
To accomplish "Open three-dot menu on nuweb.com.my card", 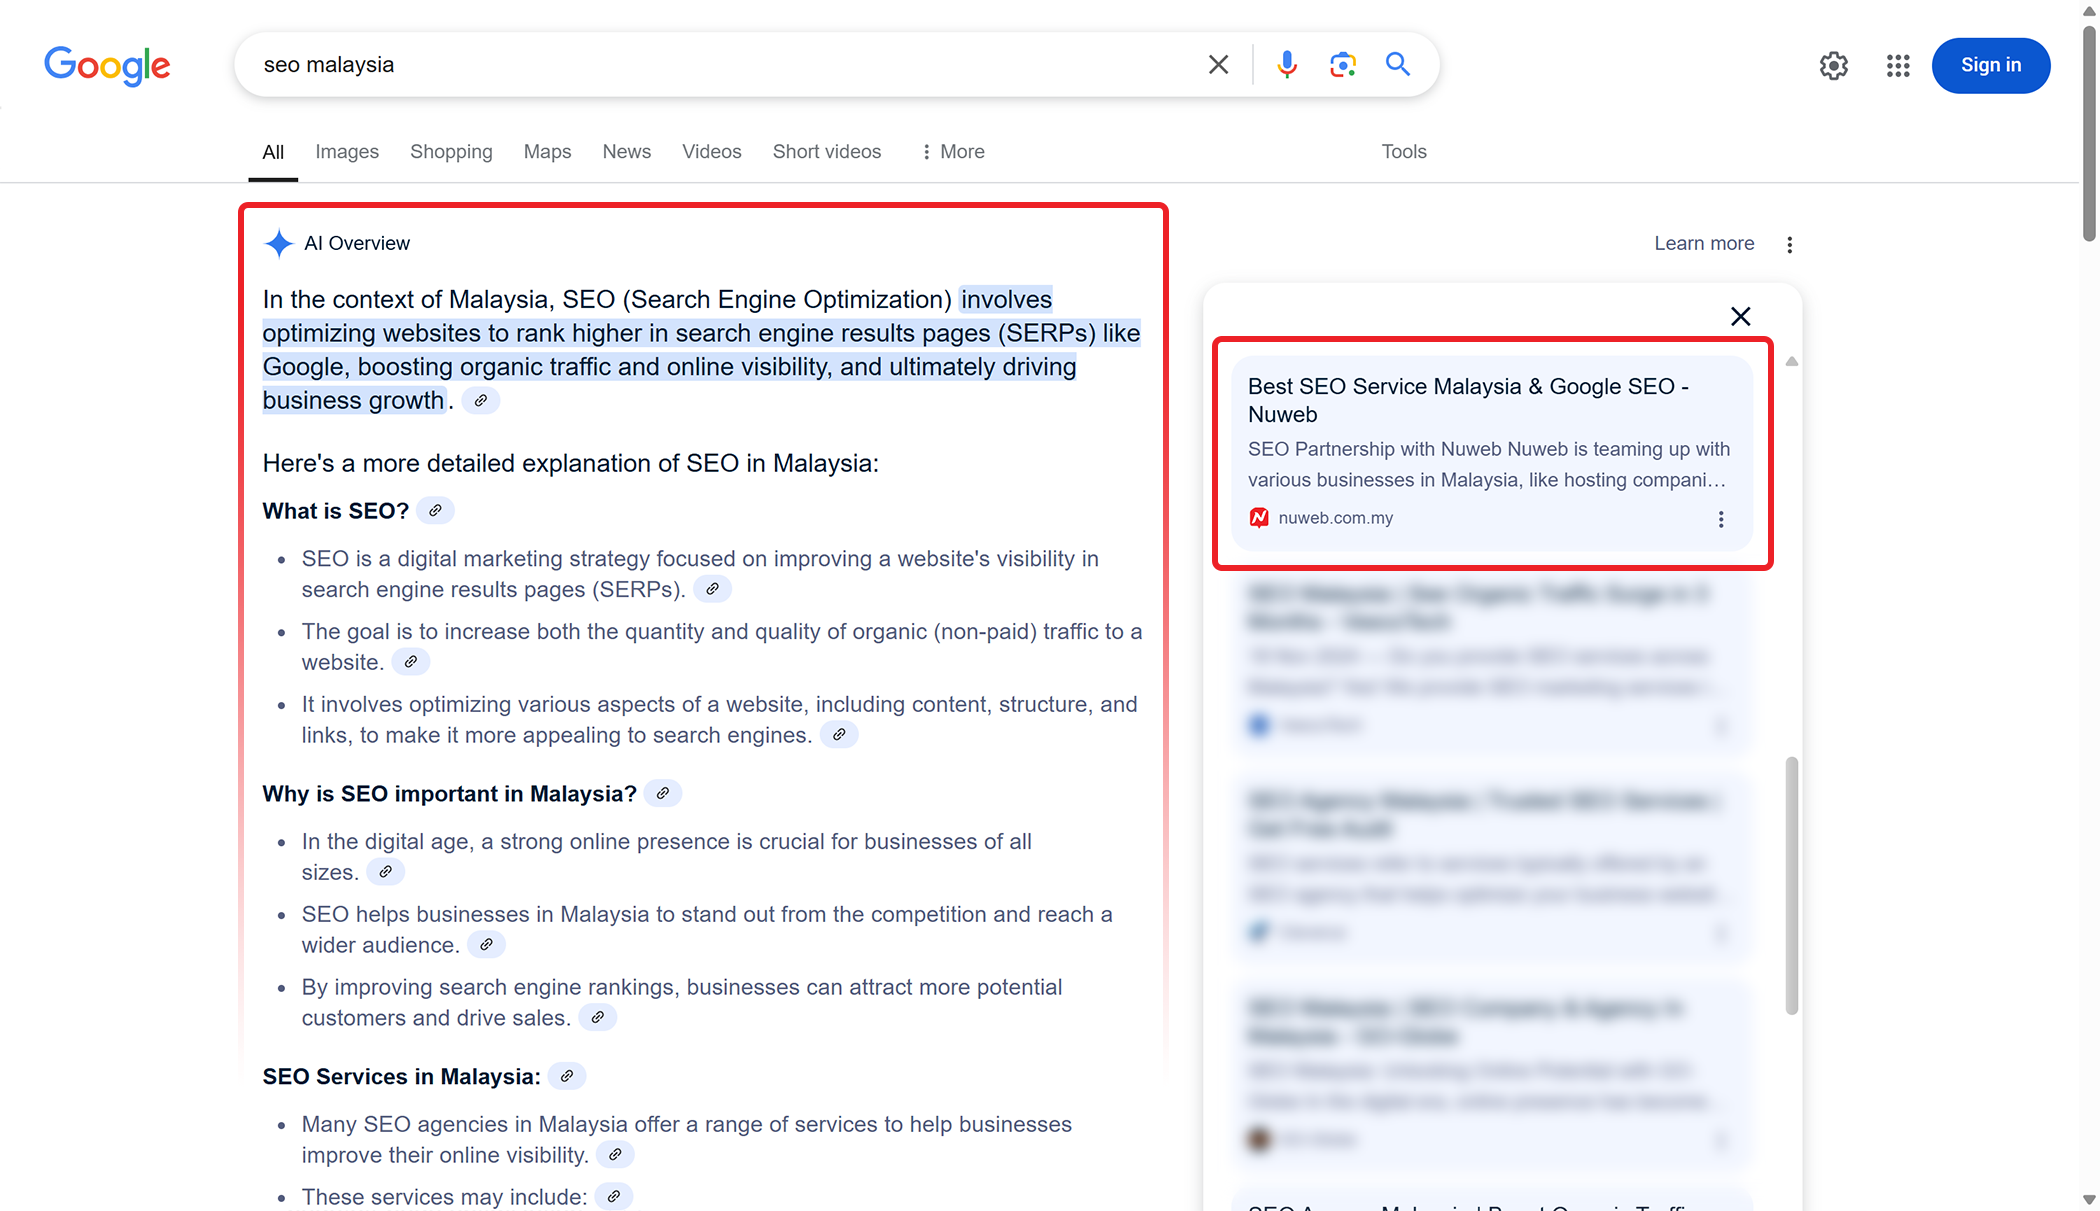I will (x=1721, y=519).
